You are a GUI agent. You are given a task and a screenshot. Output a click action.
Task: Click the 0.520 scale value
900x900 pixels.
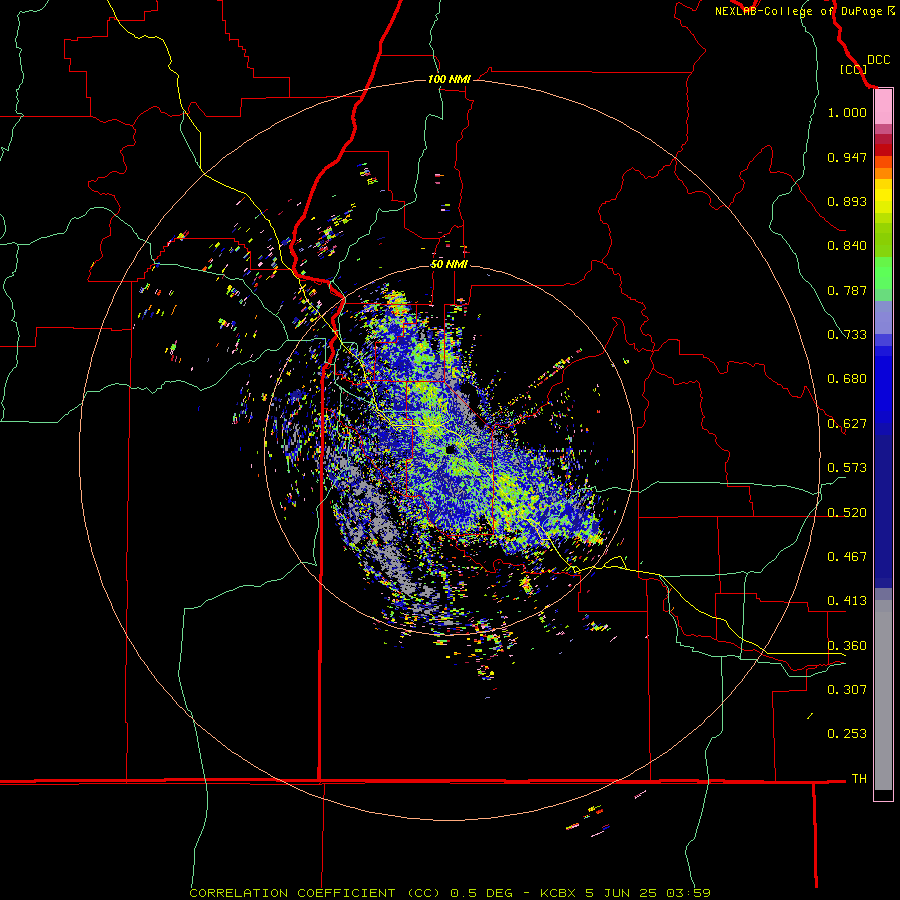847,513
